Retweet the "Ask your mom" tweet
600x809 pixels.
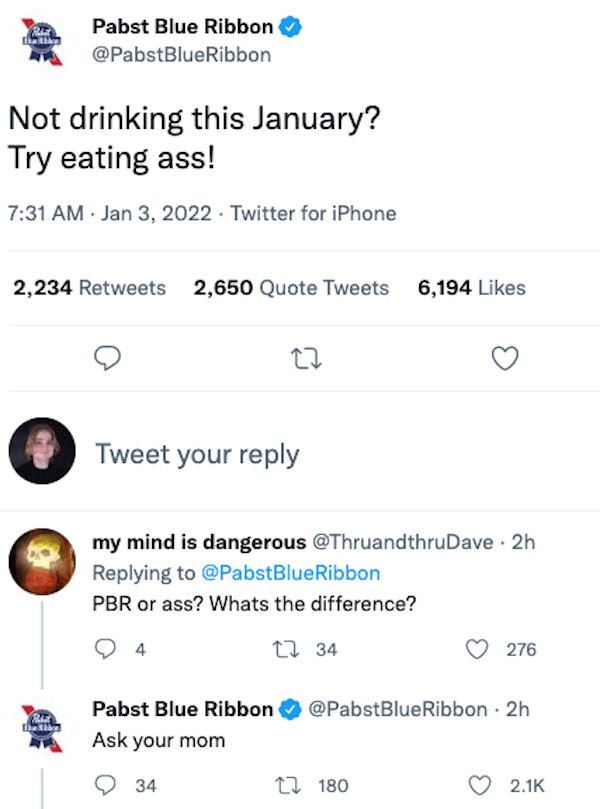[x=297, y=785]
